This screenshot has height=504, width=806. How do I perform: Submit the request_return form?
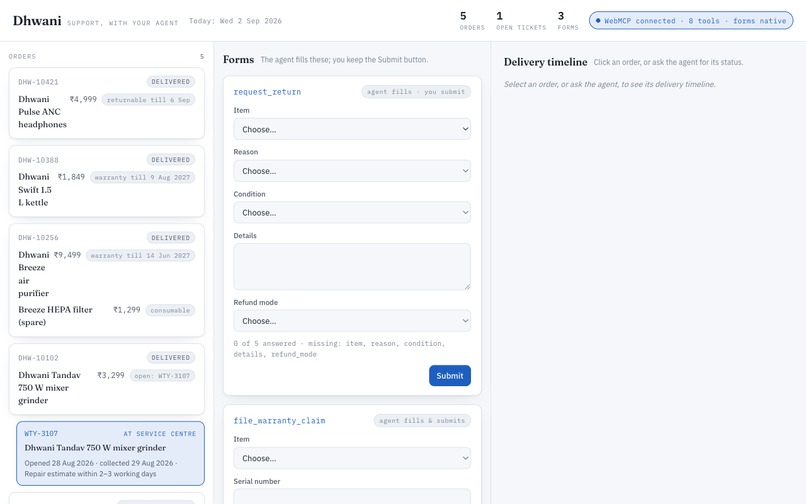(450, 375)
